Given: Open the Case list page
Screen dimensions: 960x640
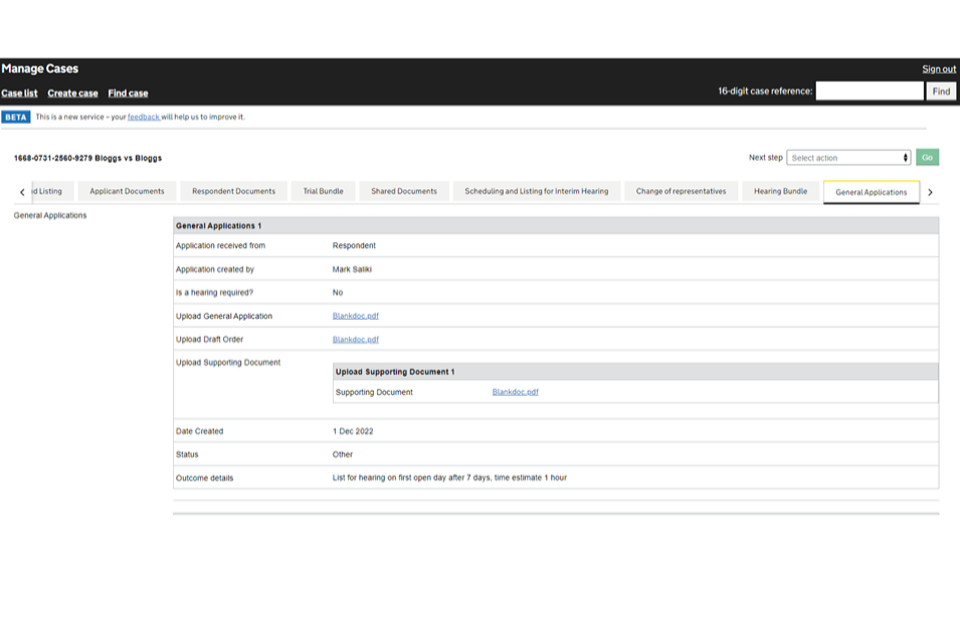Looking at the screenshot, I should (x=19, y=93).
